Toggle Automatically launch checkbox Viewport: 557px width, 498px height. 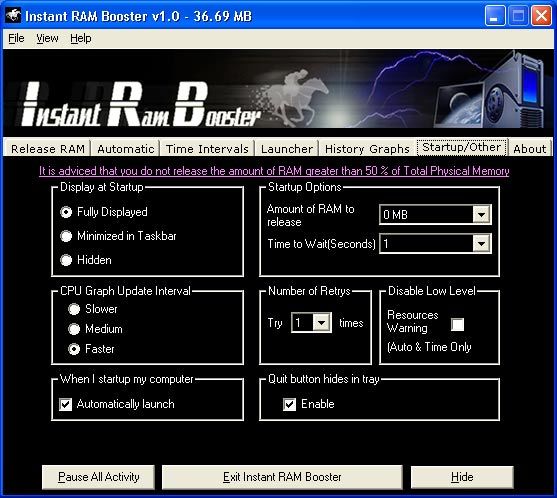(65, 404)
